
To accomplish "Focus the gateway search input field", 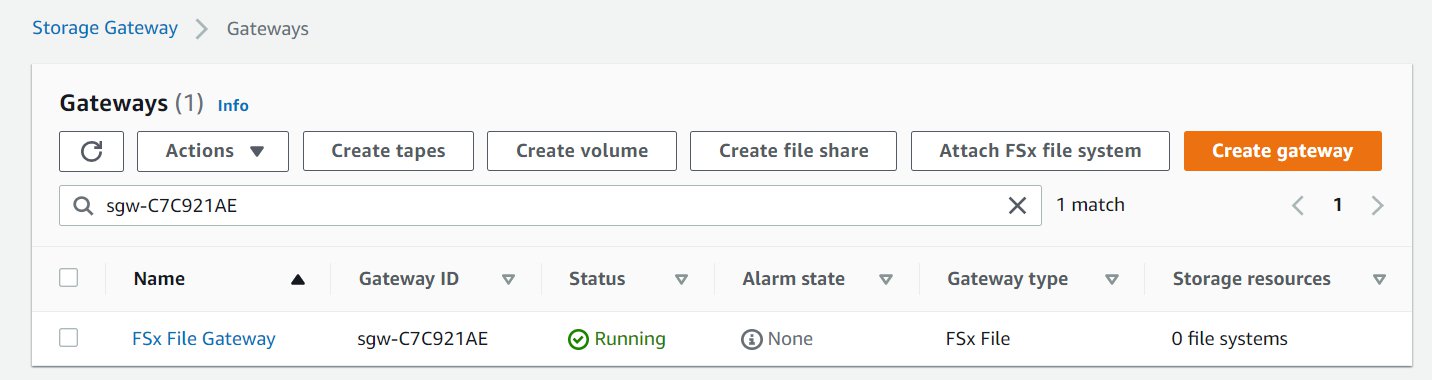I will [x=550, y=205].
